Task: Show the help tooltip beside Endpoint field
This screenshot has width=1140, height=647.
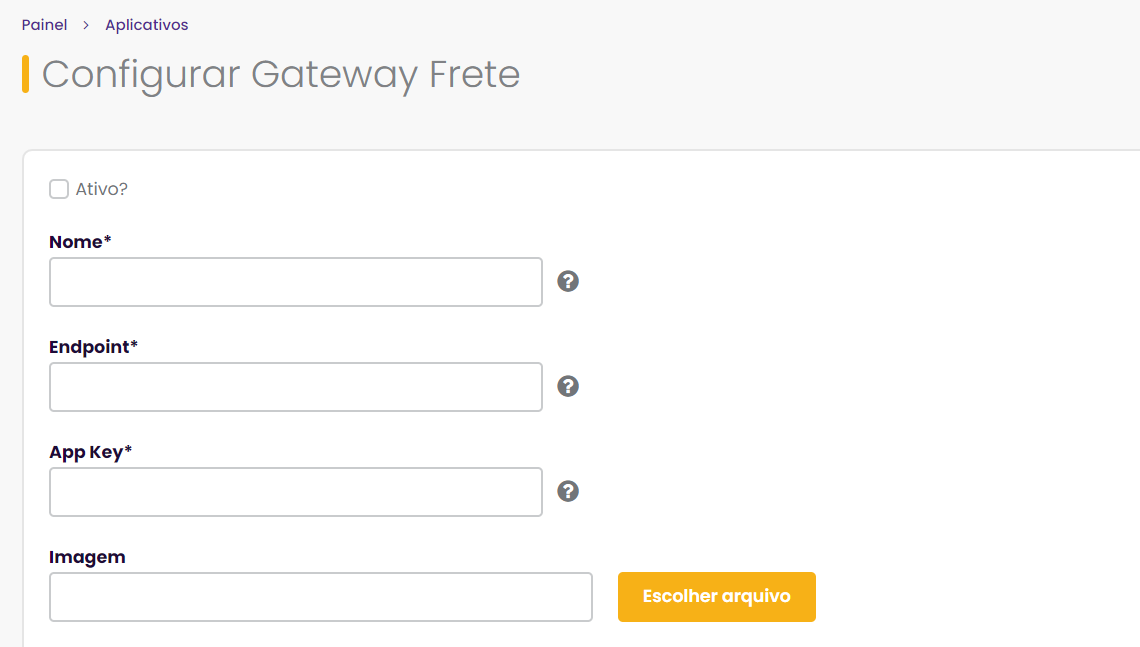Action: pos(568,386)
